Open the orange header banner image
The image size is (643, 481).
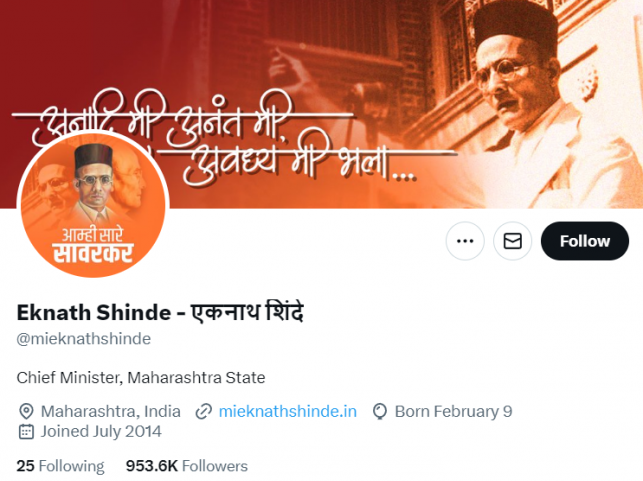point(322,104)
